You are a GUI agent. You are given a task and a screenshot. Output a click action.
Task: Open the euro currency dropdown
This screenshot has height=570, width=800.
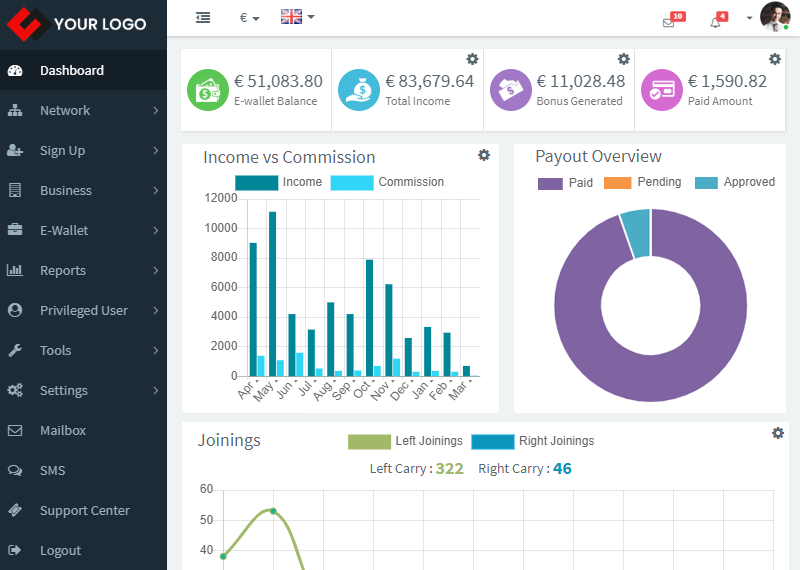[x=249, y=18]
